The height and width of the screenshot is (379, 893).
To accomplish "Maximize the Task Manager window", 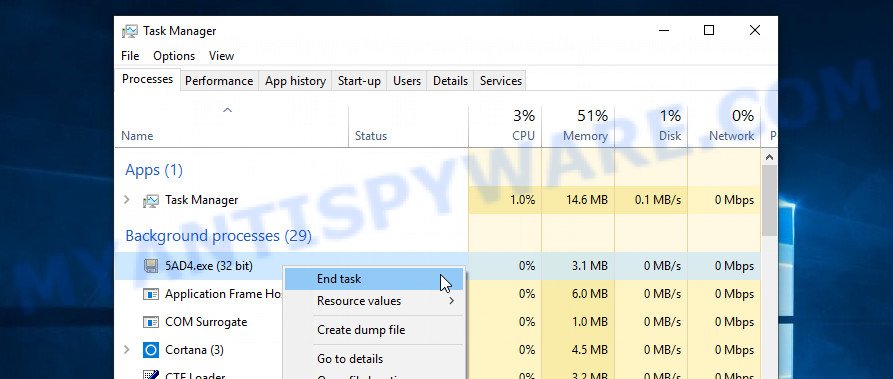I will (x=709, y=31).
